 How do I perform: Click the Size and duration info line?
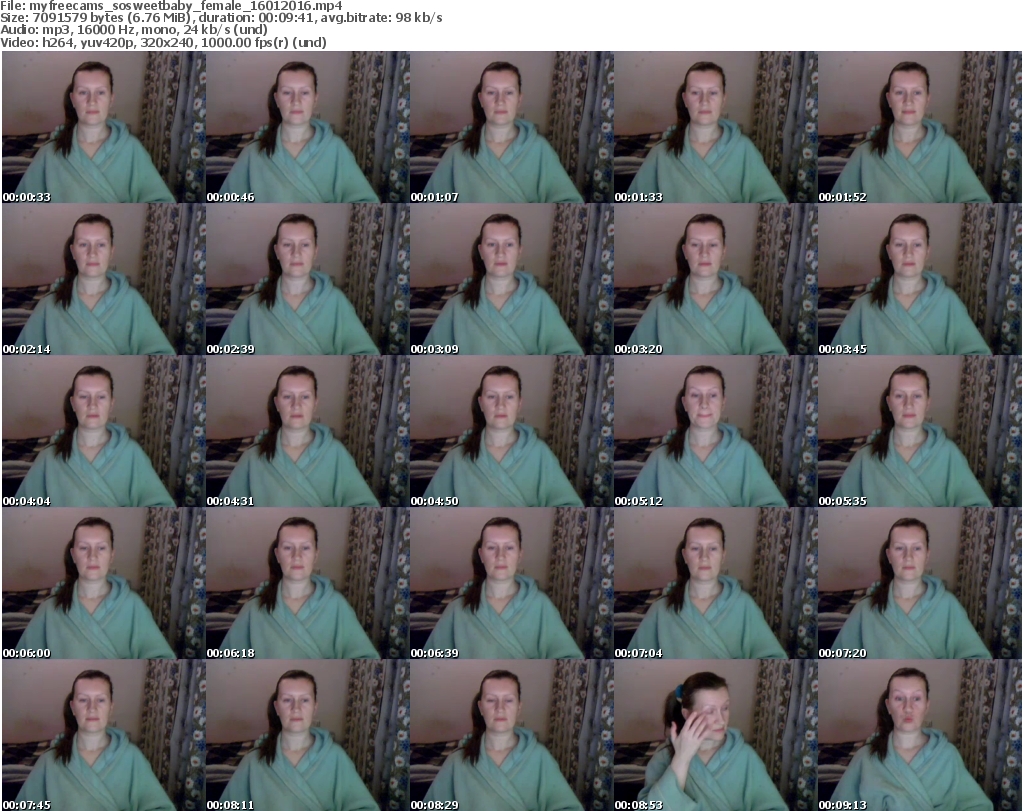pos(221,18)
